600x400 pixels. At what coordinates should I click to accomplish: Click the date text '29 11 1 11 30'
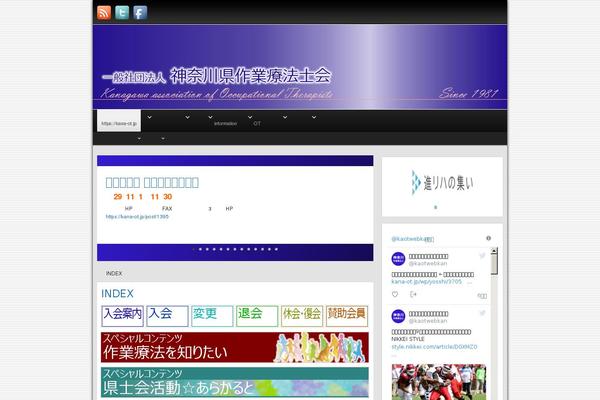pyautogui.click(x=143, y=197)
